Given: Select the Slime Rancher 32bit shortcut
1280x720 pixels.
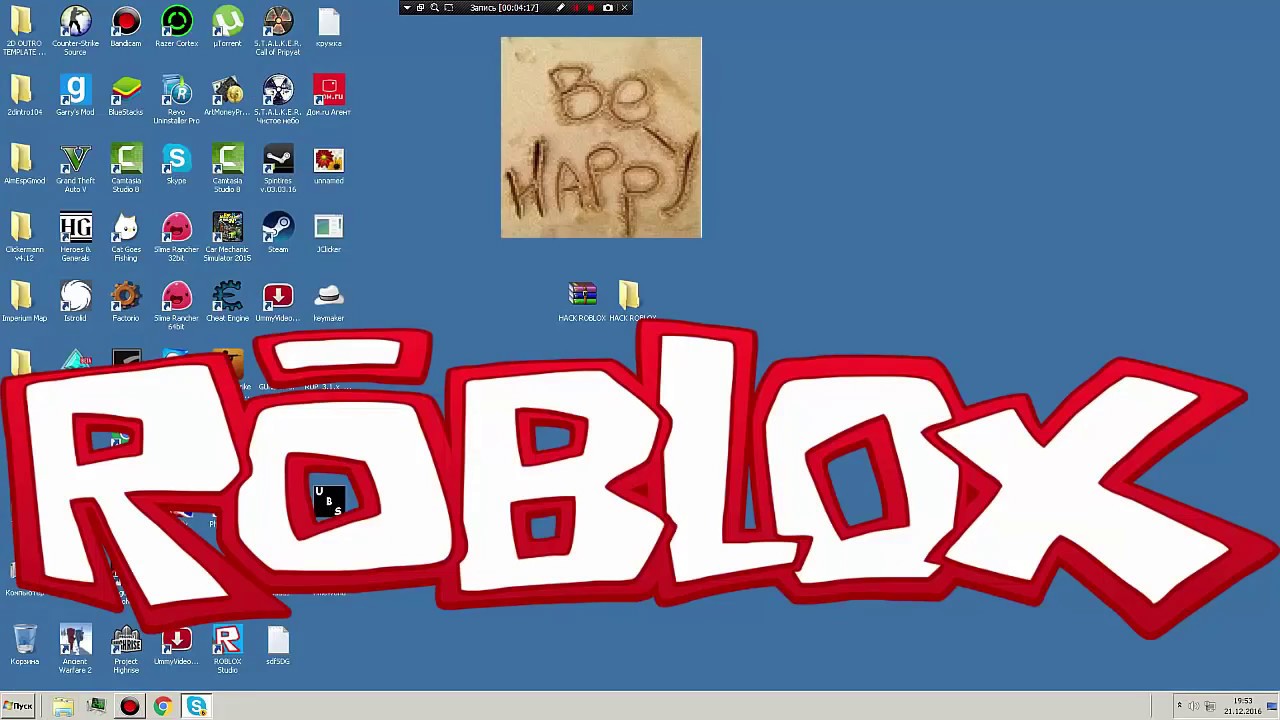Looking at the screenshot, I should pyautogui.click(x=177, y=237).
